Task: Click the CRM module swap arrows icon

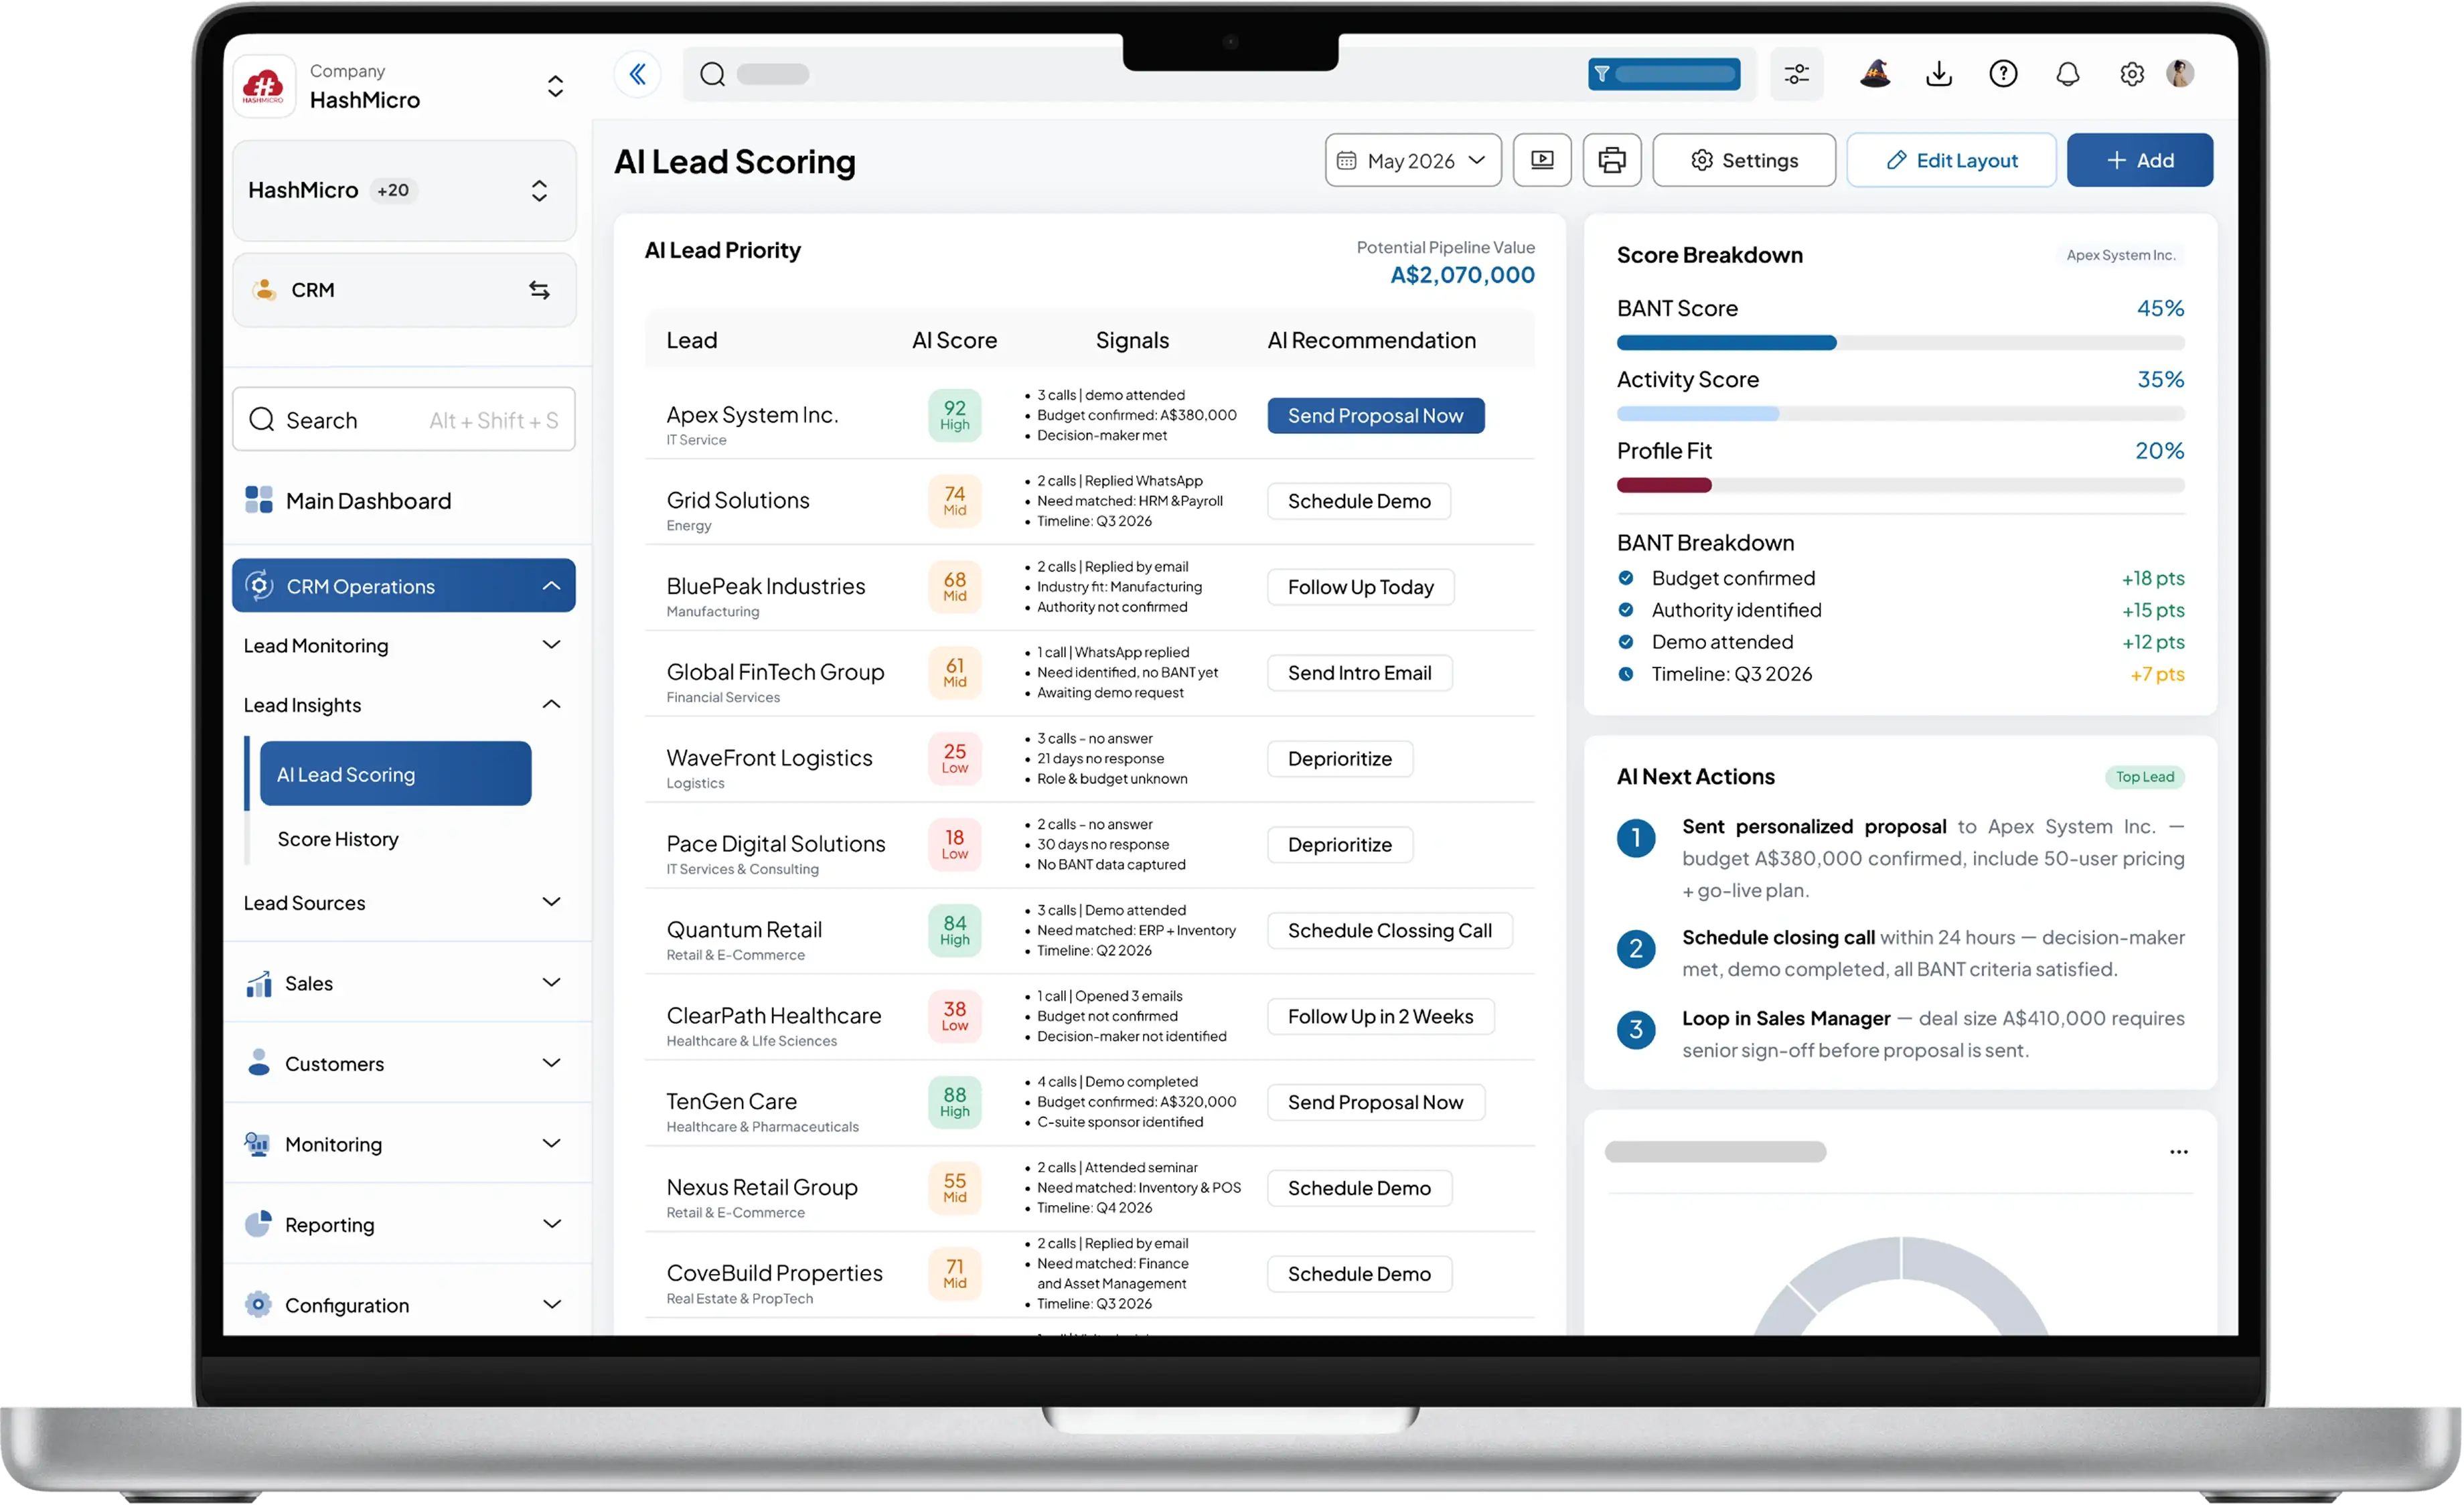Action: tap(539, 290)
